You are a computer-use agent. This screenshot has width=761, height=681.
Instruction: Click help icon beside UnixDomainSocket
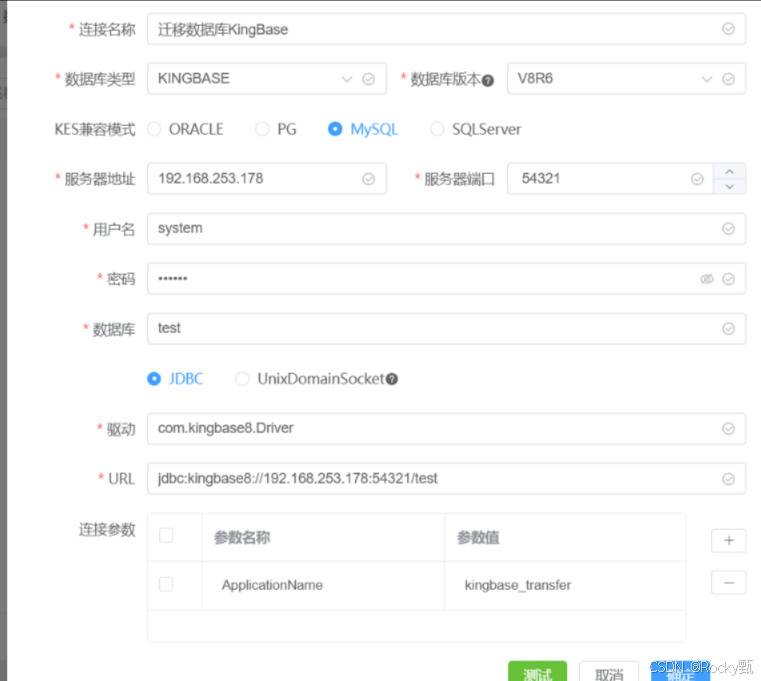click(392, 379)
